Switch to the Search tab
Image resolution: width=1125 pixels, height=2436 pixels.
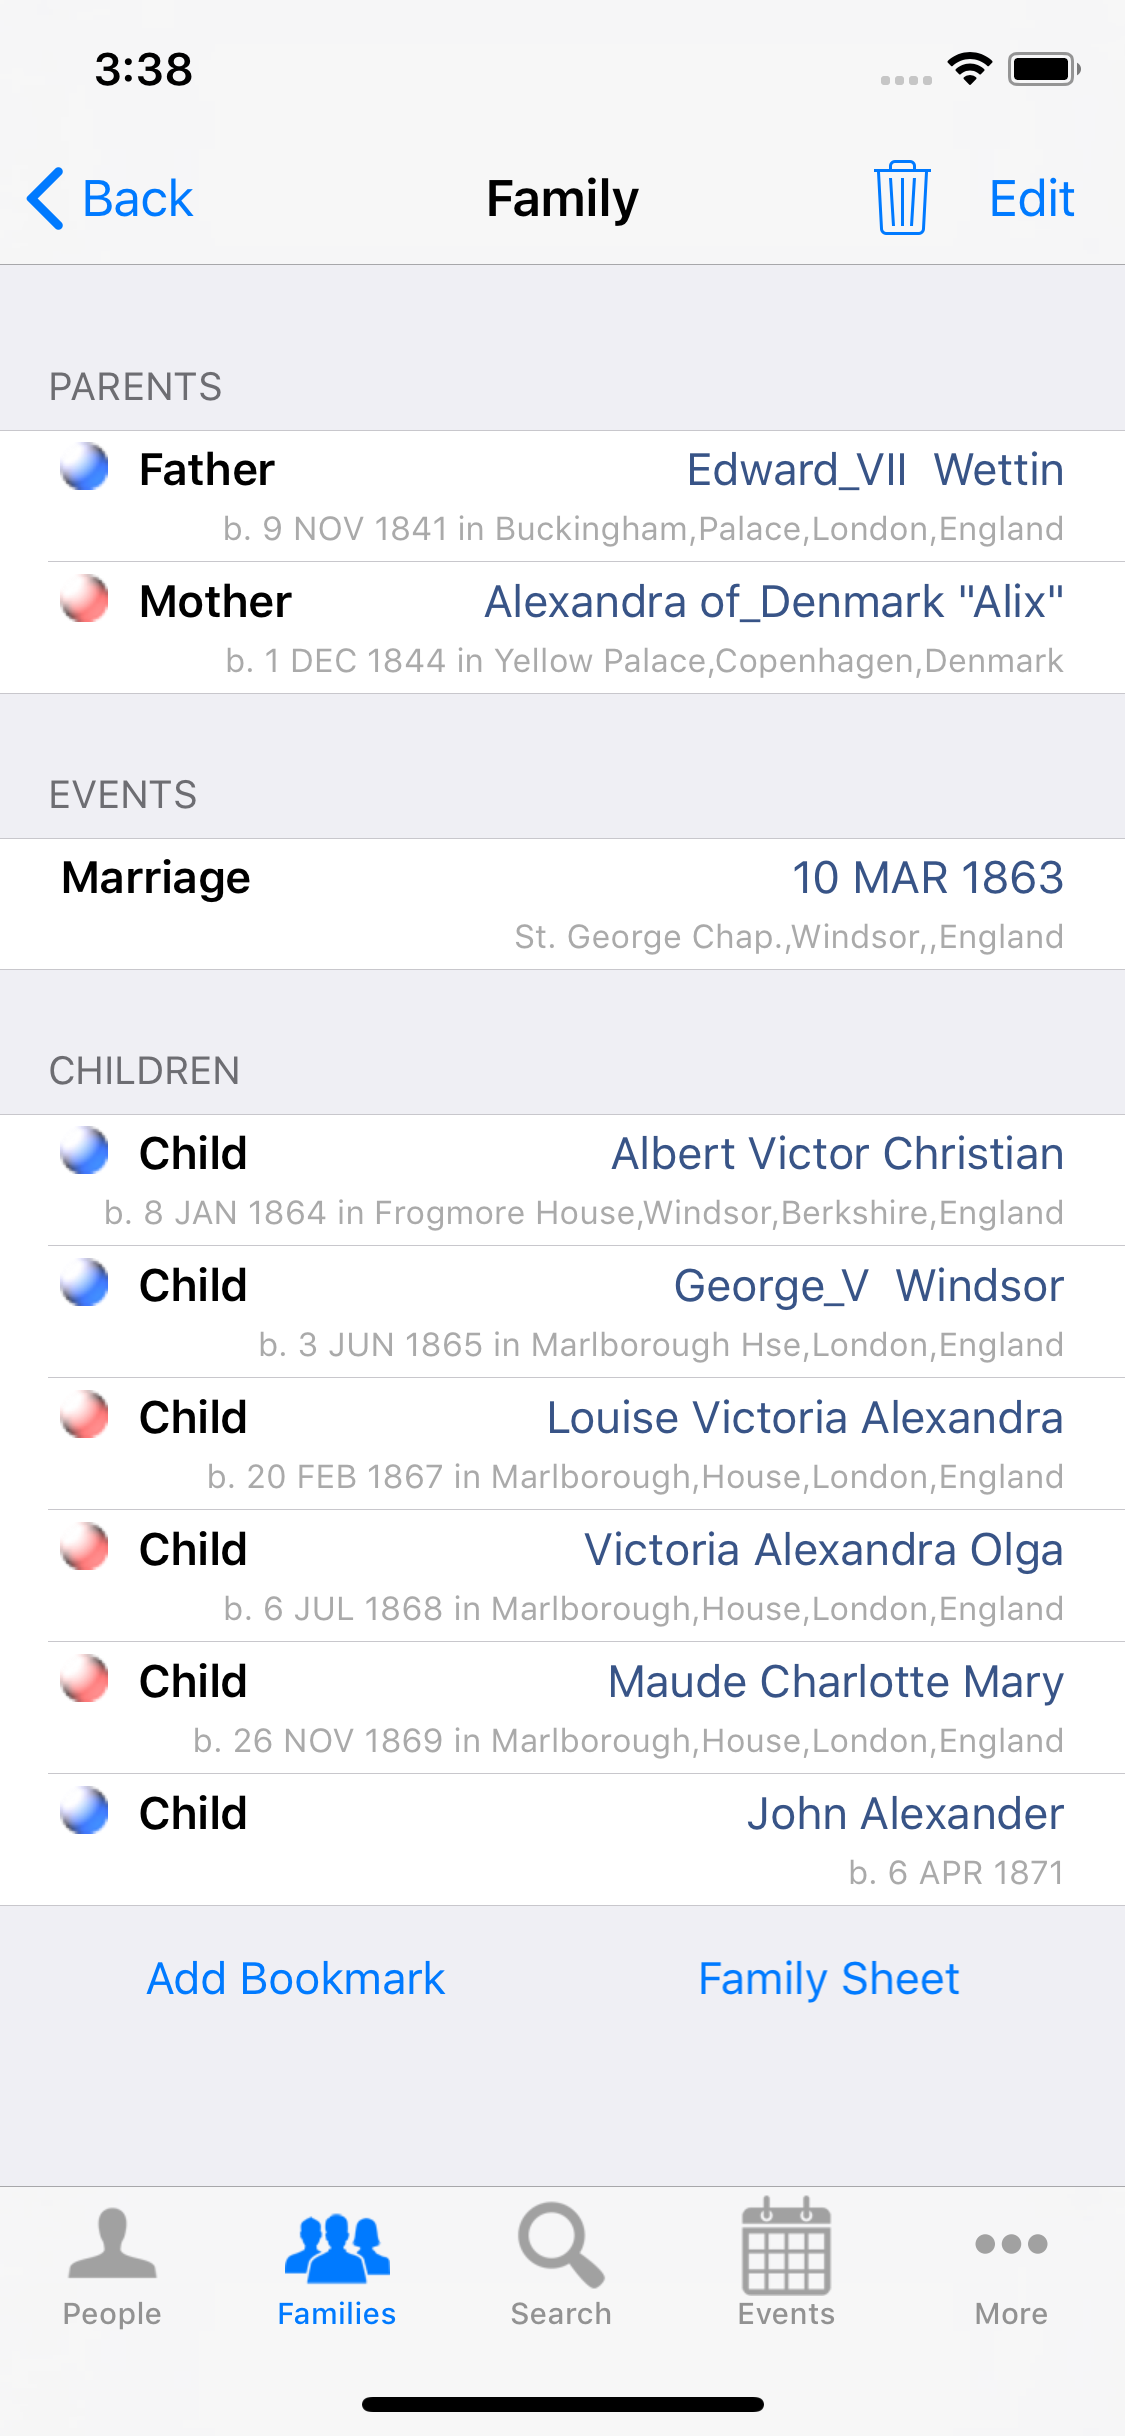(x=561, y=2266)
